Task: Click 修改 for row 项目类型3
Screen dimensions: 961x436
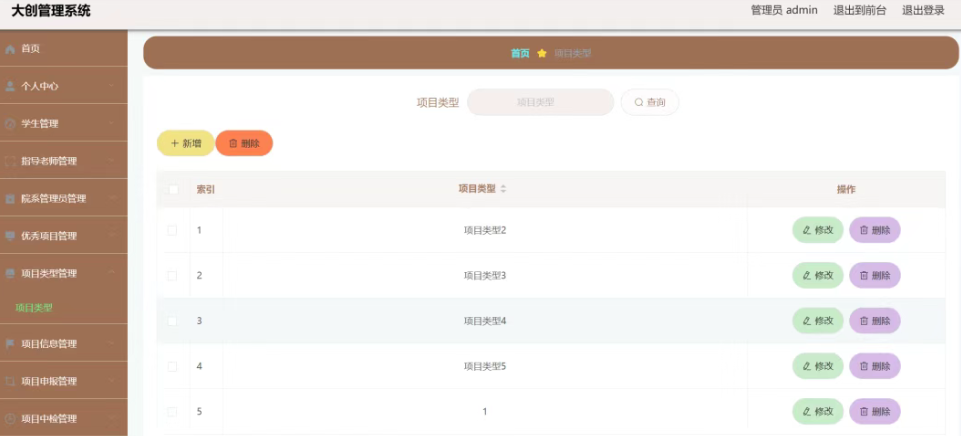Action: tap(818, 275)
